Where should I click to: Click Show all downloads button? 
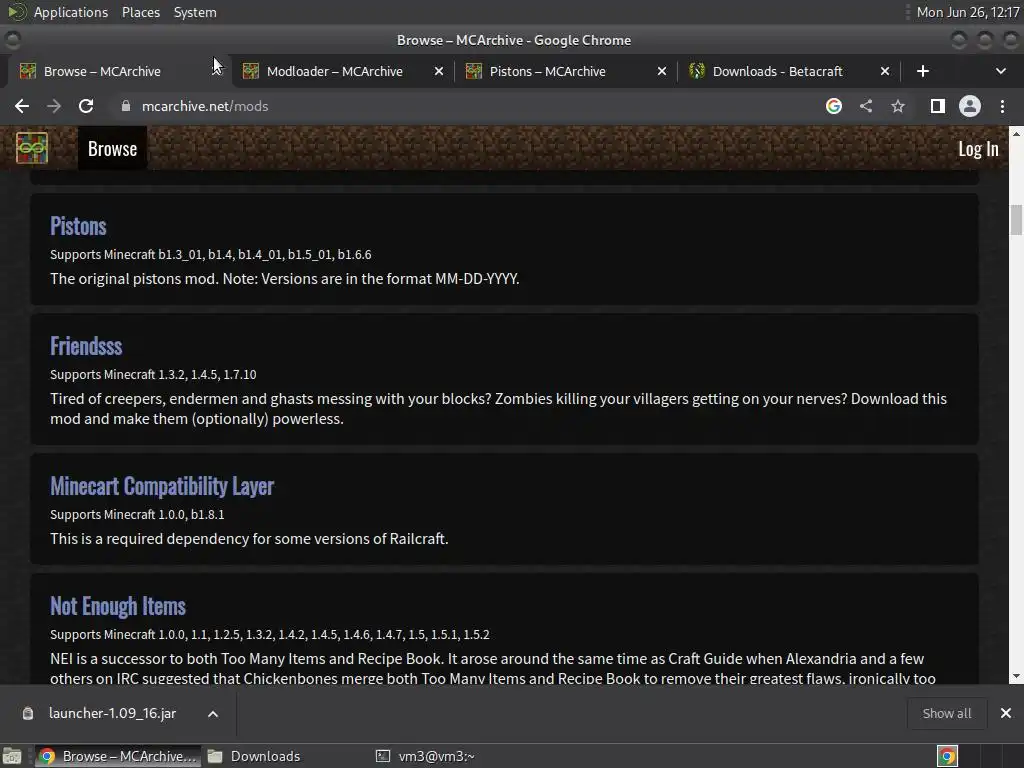point(946,713)
